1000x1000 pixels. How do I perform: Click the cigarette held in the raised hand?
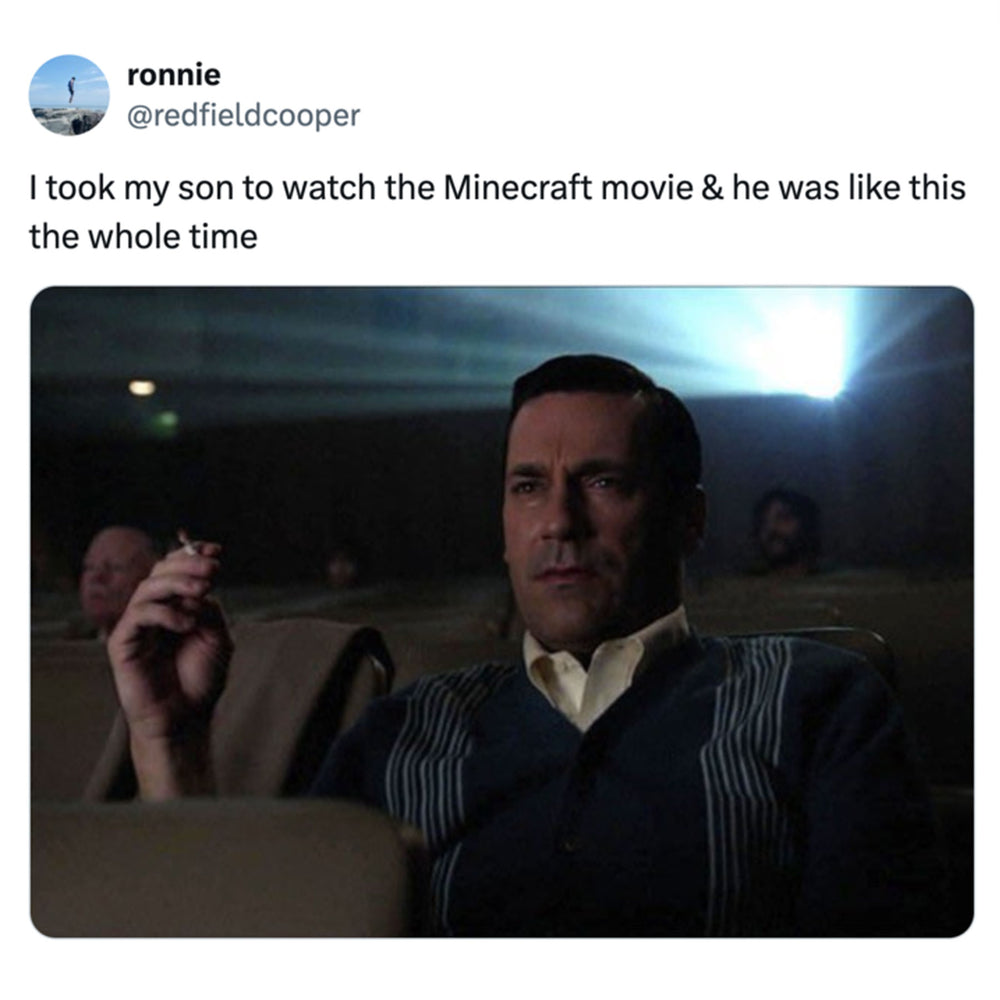click(187, 543)
